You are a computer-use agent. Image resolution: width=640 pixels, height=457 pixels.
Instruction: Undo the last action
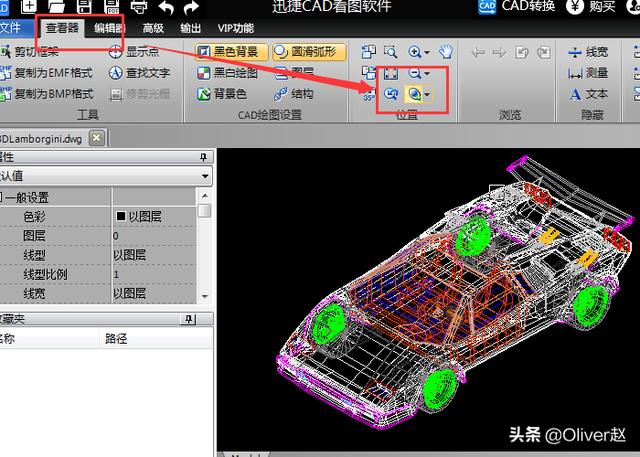(166, 7)
